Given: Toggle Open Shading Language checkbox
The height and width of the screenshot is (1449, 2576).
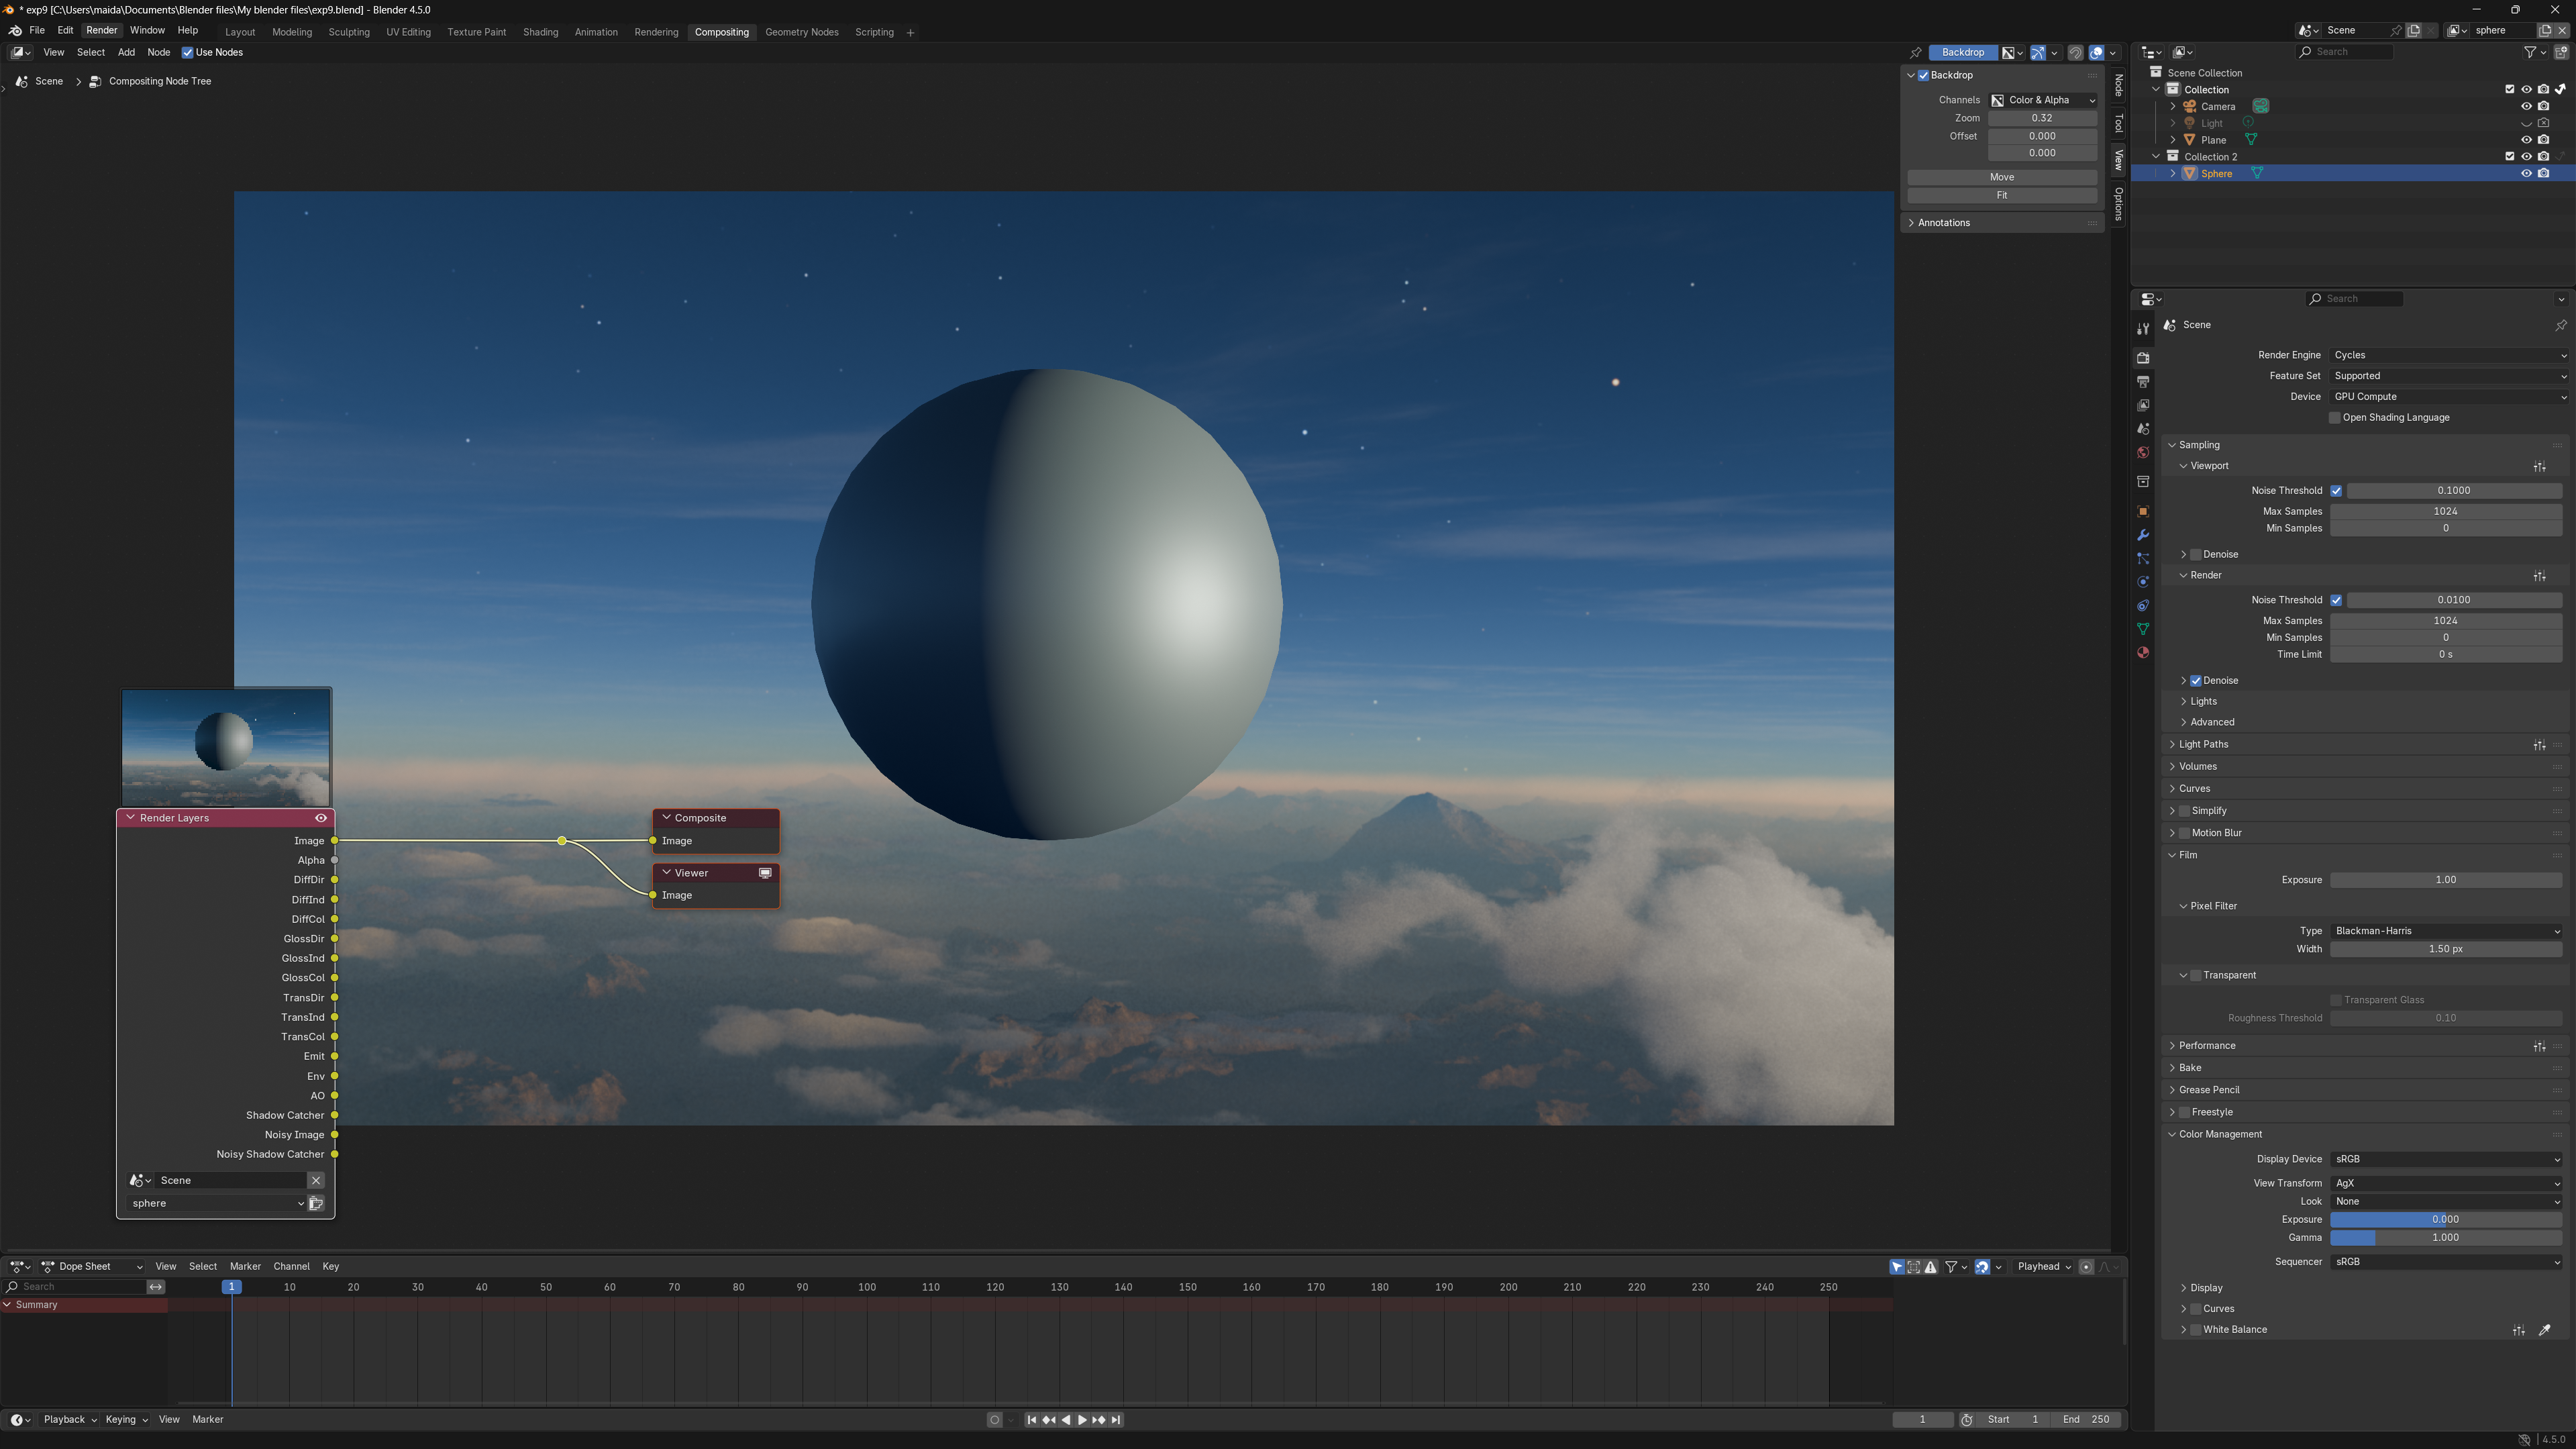Looking at the screenshot, I should (2335, 418).
